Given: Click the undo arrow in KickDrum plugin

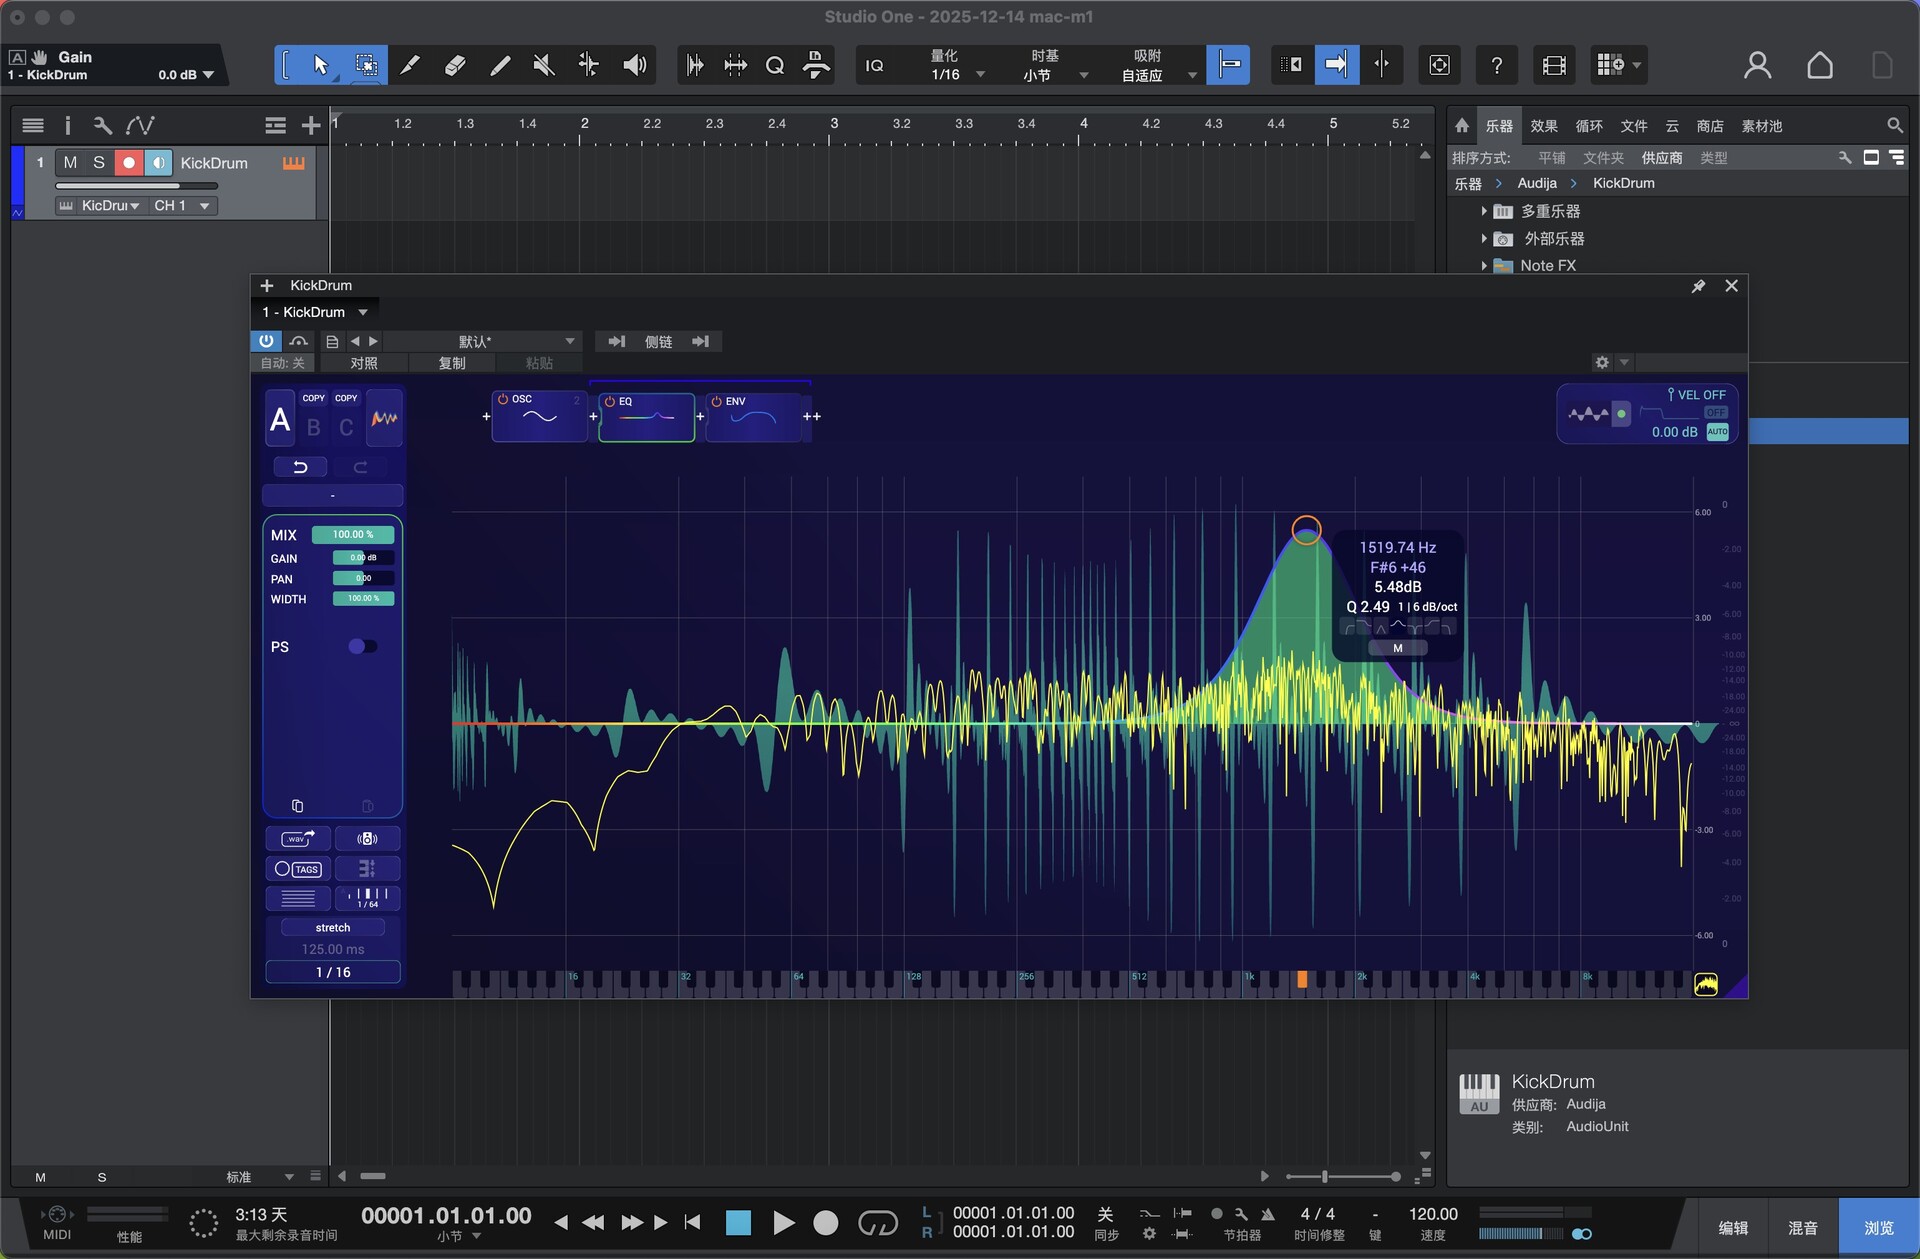Looking at the screenshot, I should click(x=299, y=467).
